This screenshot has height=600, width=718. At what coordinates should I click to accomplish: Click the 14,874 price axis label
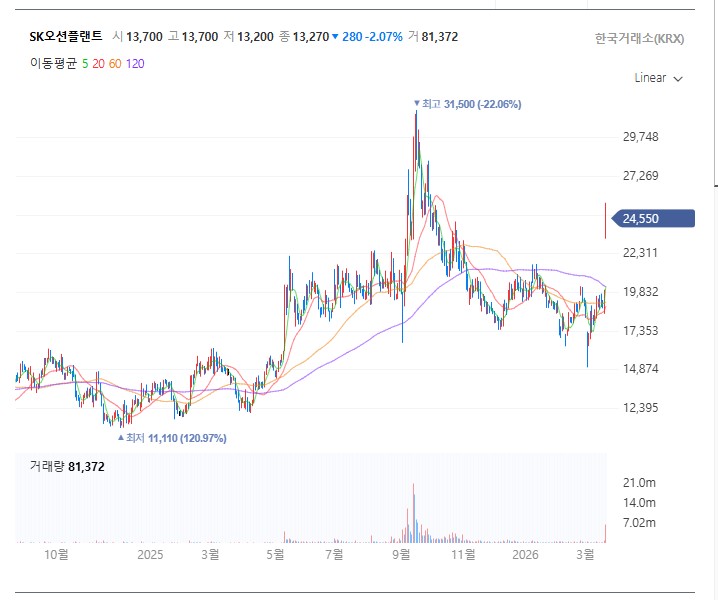pos(640,369)
